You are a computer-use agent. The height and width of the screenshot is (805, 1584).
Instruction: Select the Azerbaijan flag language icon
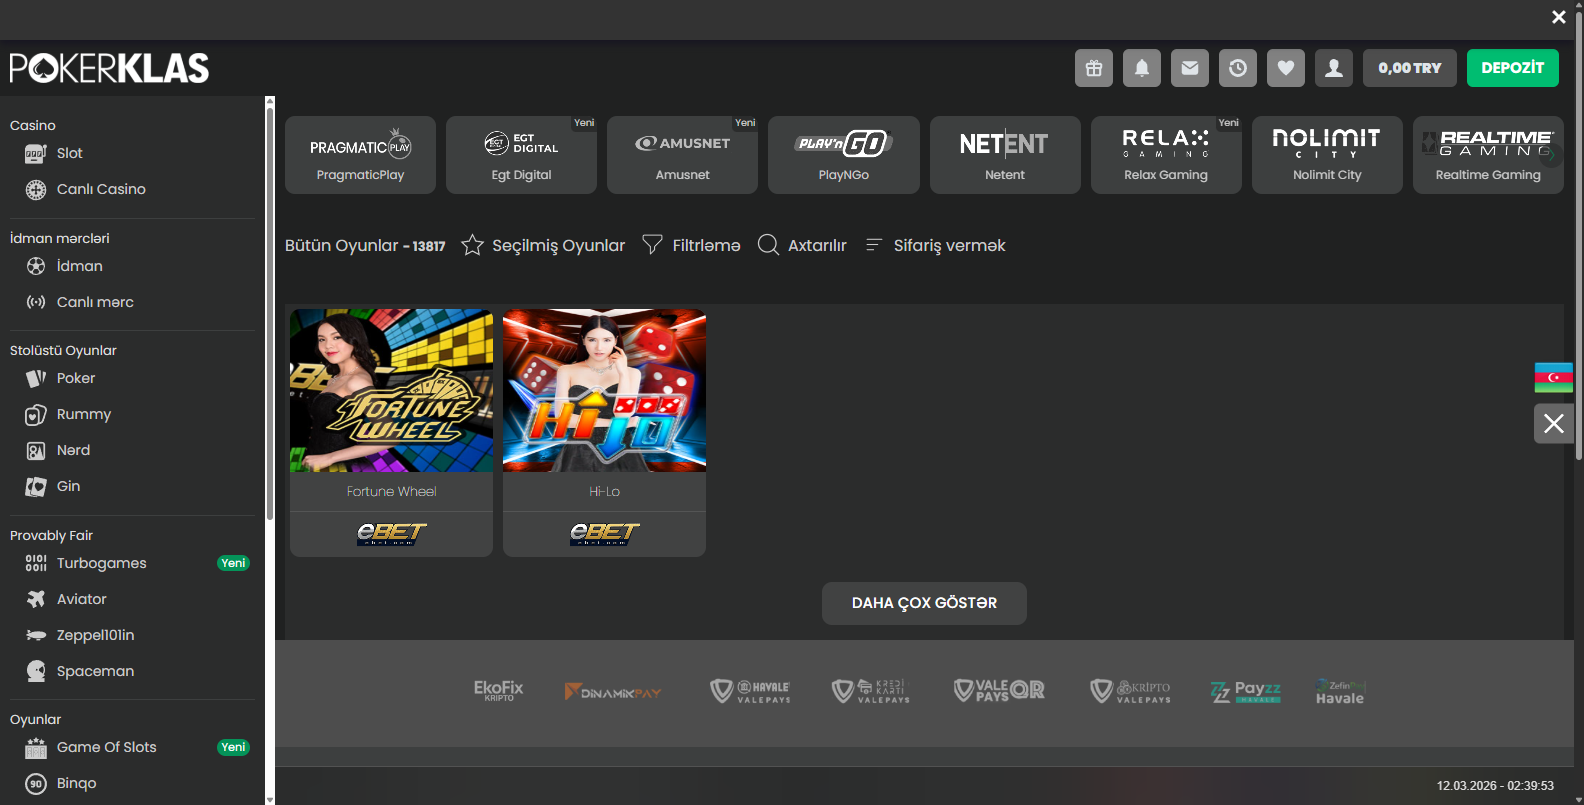(1554, 377)
